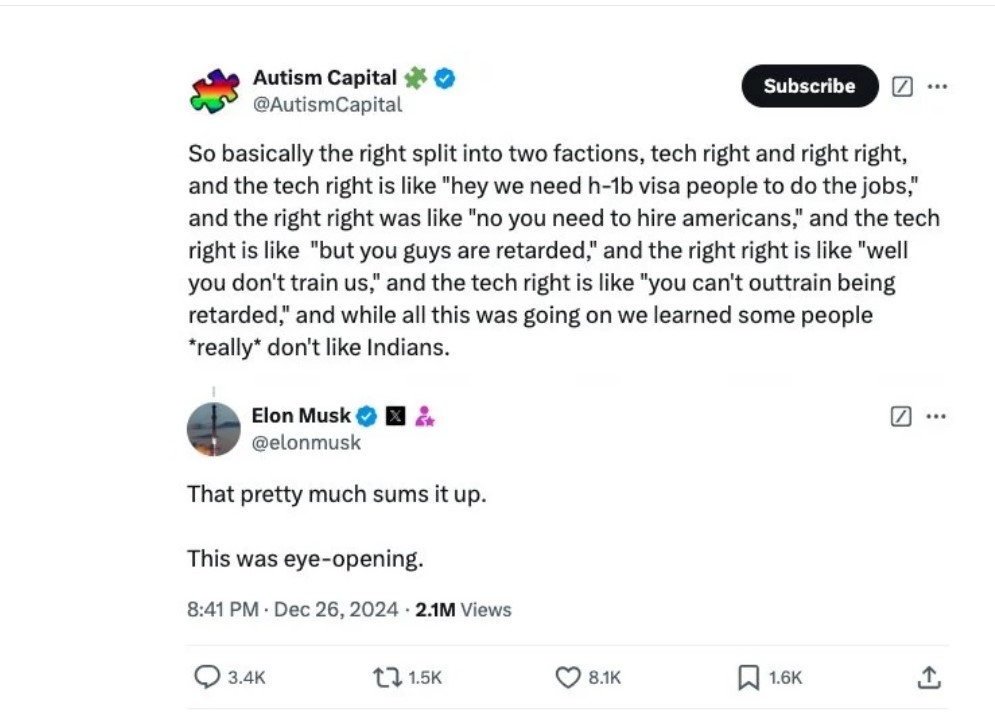Click the @AutismCapital handle
This screenshot has height=716, width=995.
coord(327,104)
